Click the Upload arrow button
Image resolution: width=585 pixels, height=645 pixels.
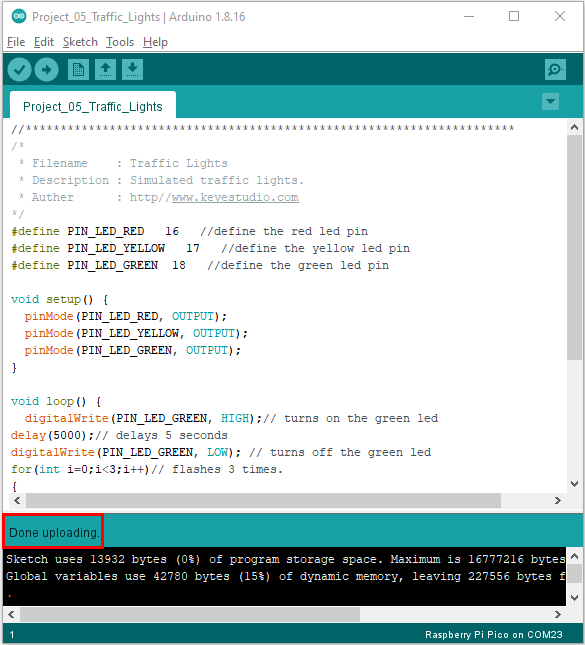tap(46, 70)
